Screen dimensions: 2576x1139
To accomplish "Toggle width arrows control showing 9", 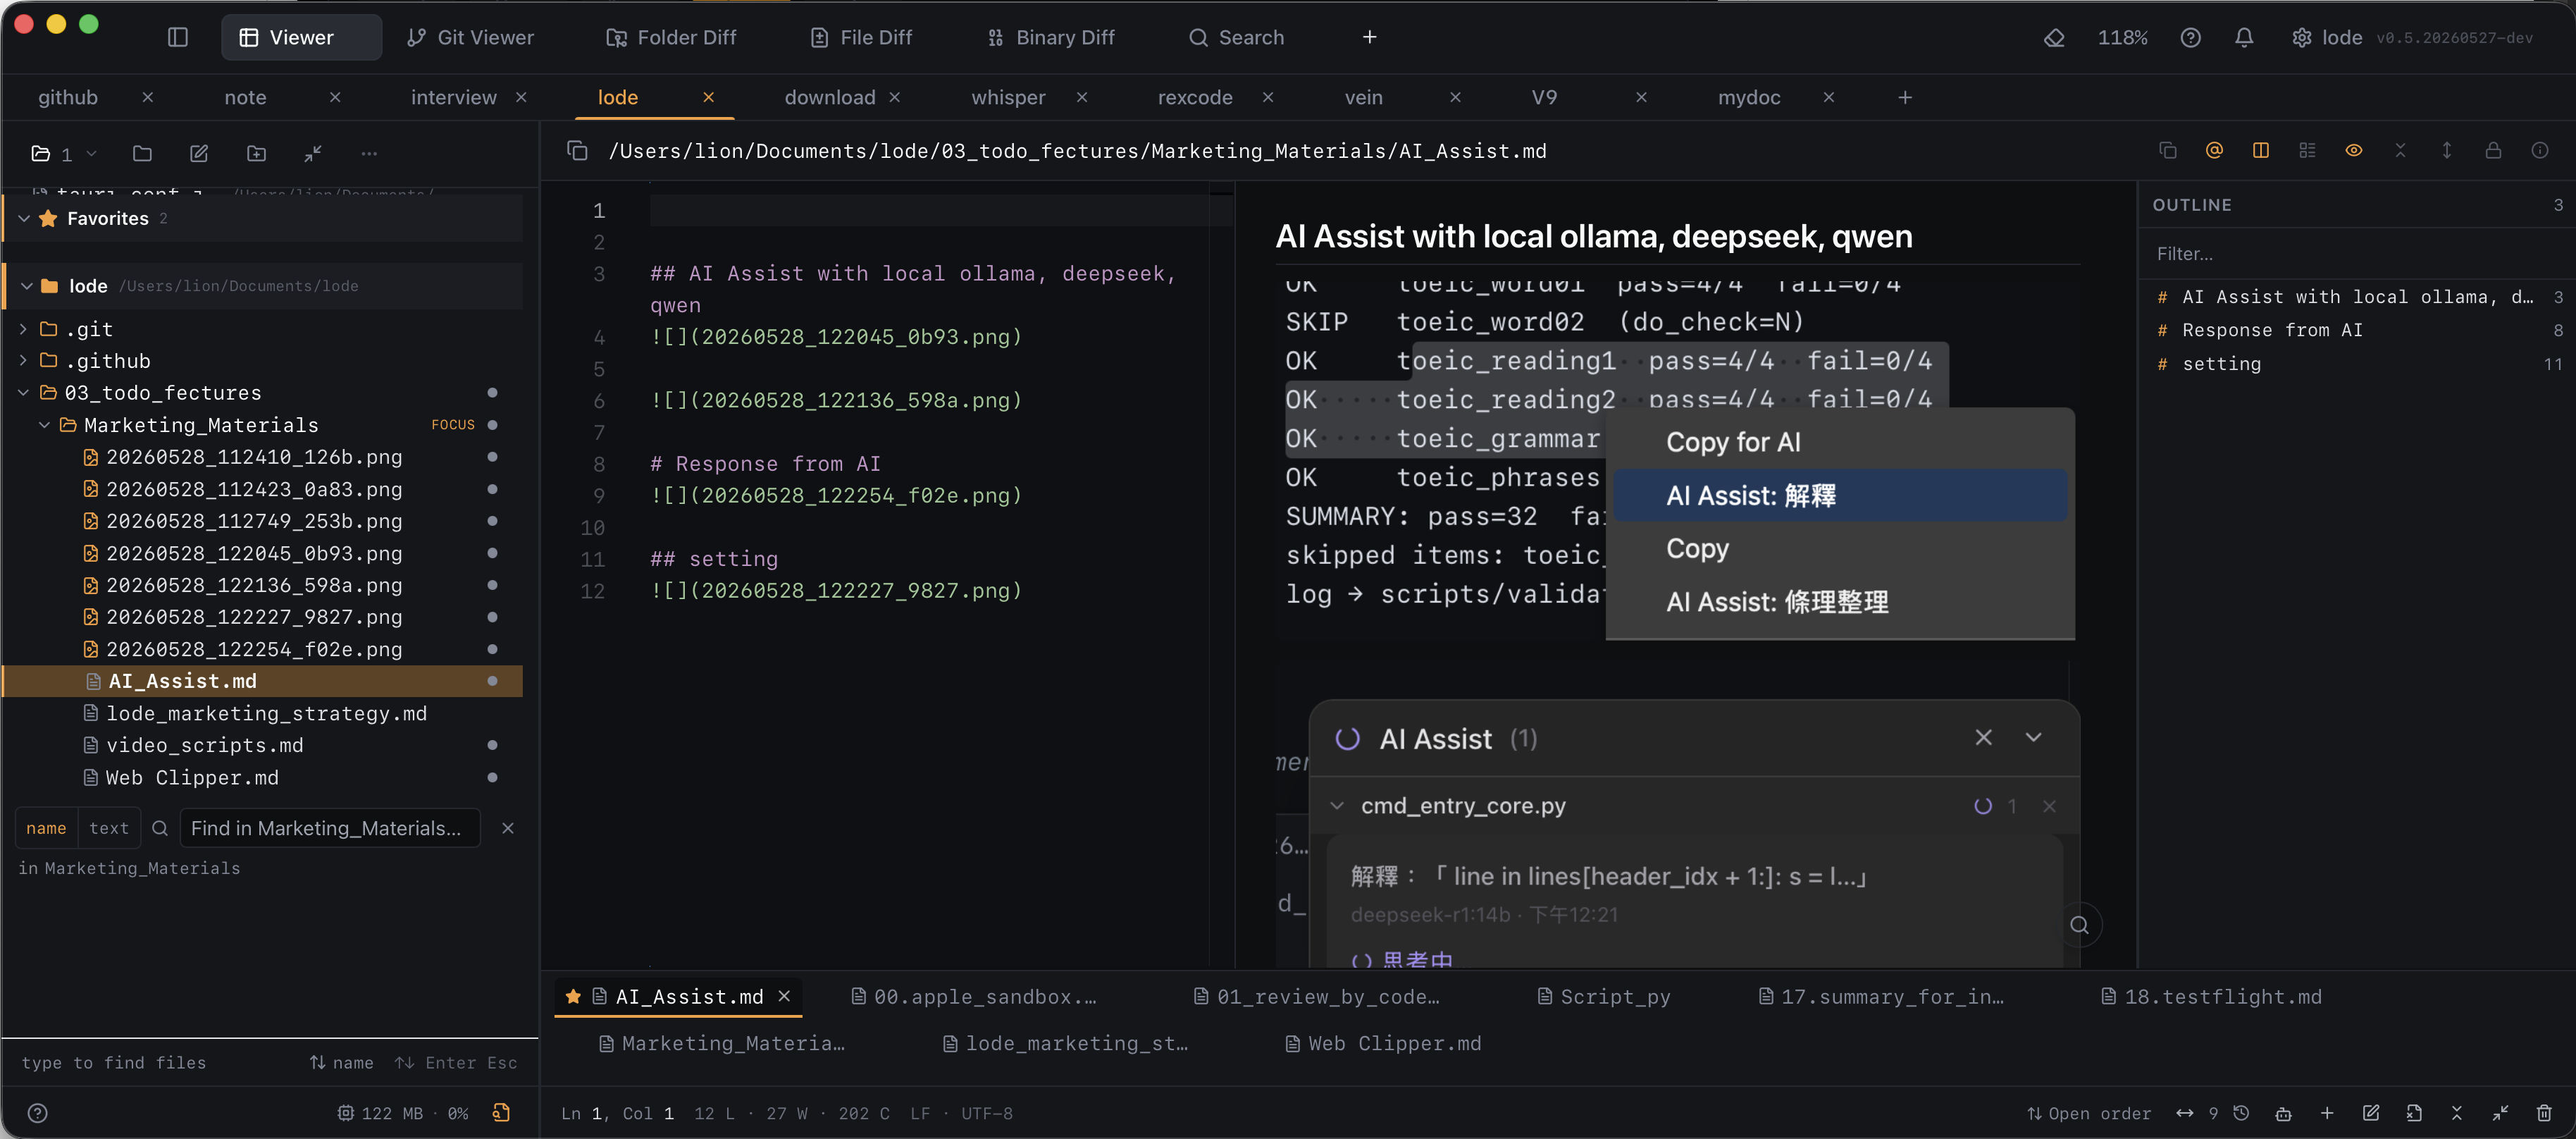I will [2196, 1113].
